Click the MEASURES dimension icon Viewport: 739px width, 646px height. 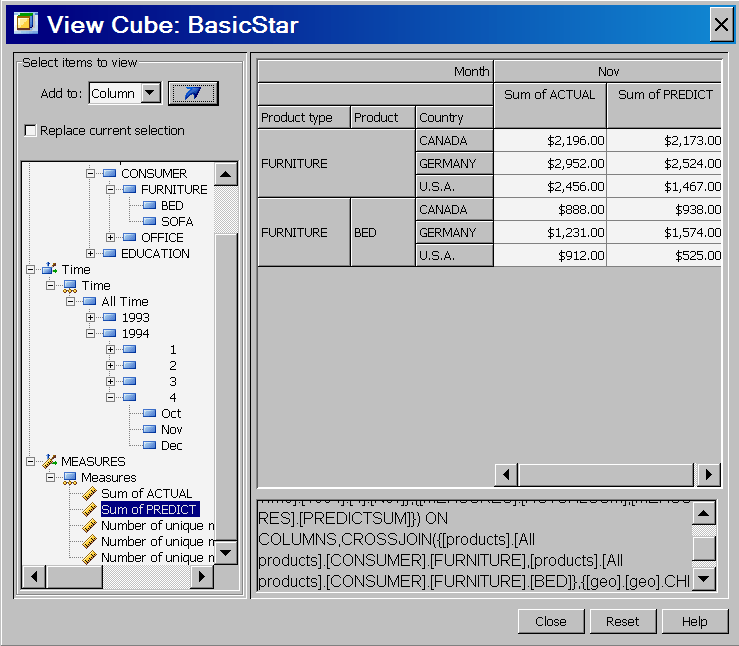coord(49,461)
